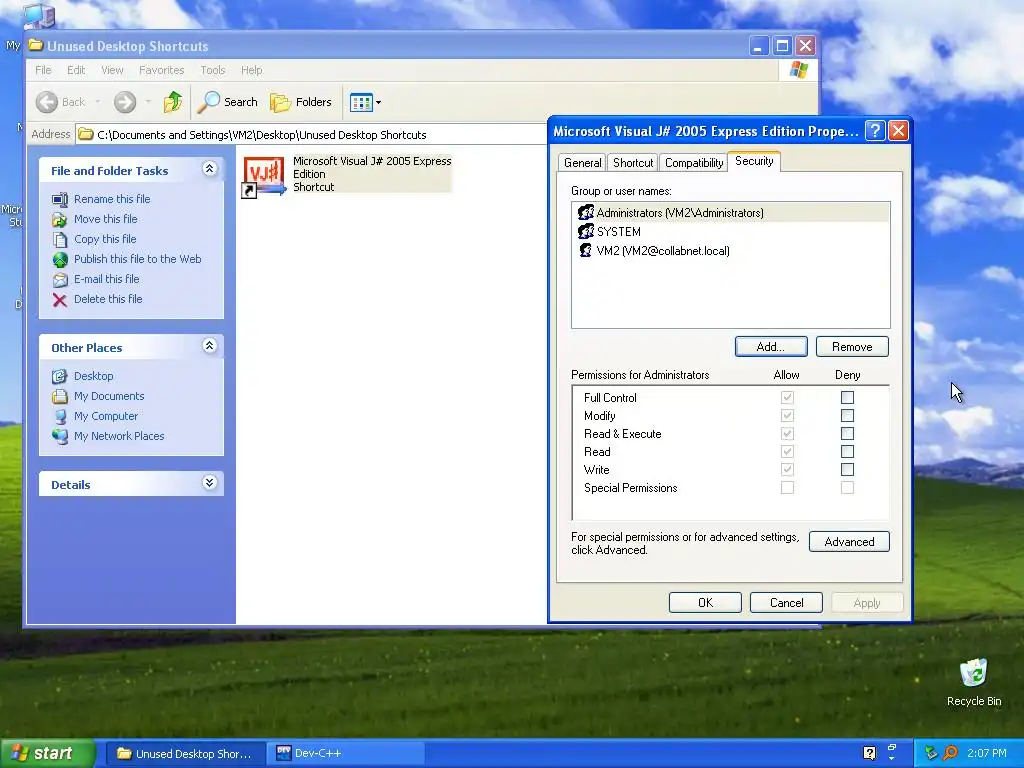Click the tray help question icon
The height and width of the screenshot is (768, 1024).
(x=869, y=753)
